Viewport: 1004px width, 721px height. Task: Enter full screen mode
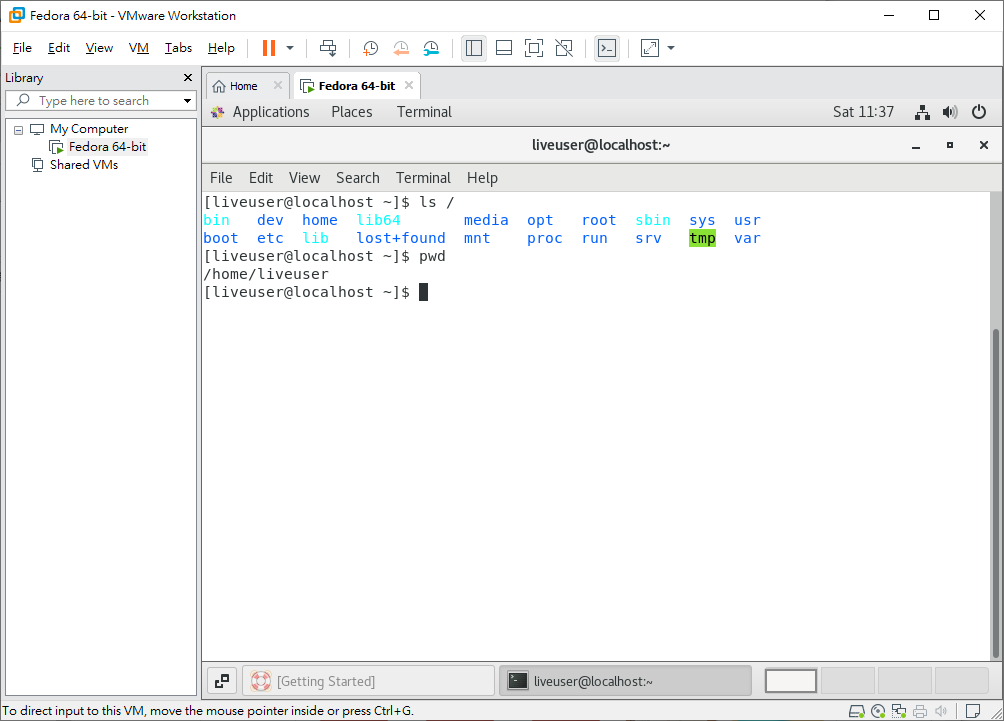[x=533, y=48]
